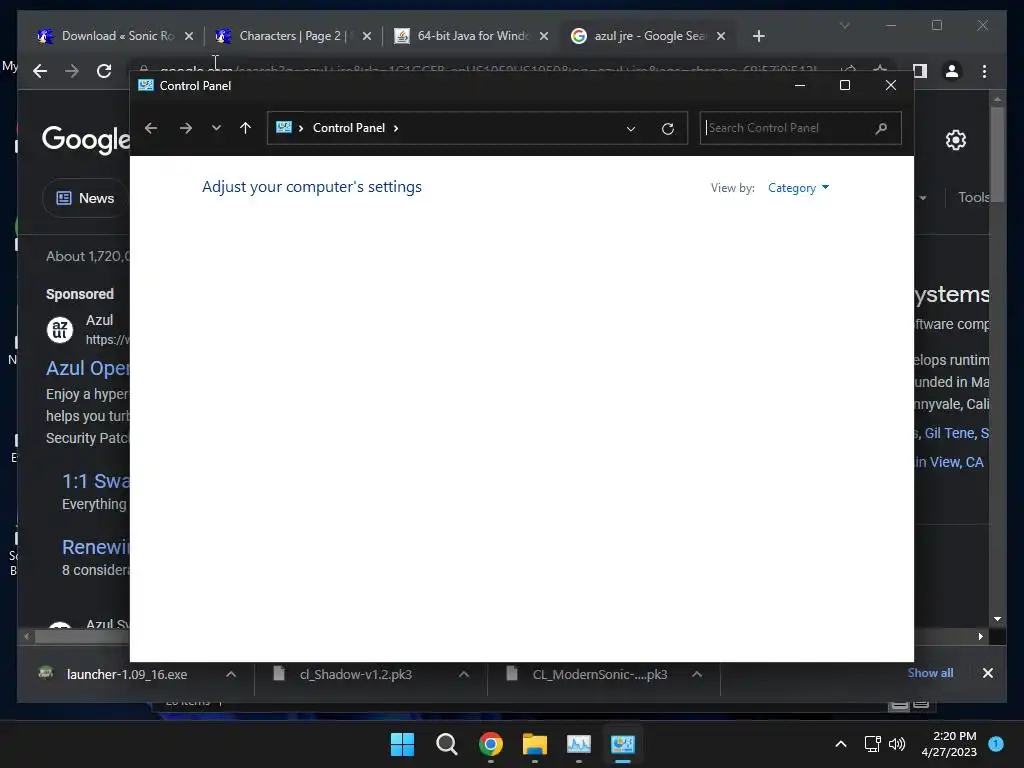Close the 64-bit Java tab
The height and width of the screenshot is (768, 1024).
(x=544, y=36)
